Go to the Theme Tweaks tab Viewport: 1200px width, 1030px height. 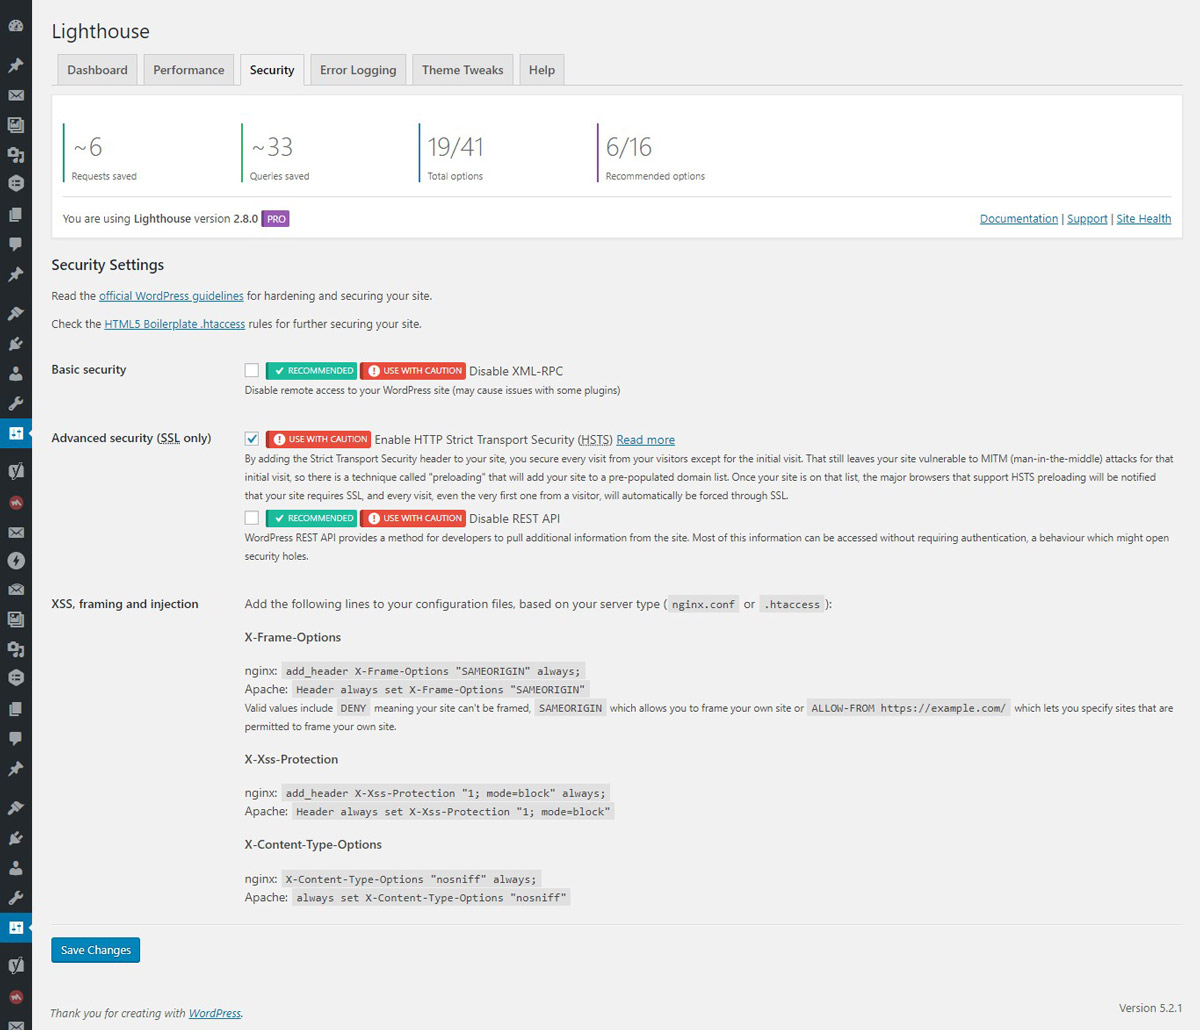click(462, 70)
